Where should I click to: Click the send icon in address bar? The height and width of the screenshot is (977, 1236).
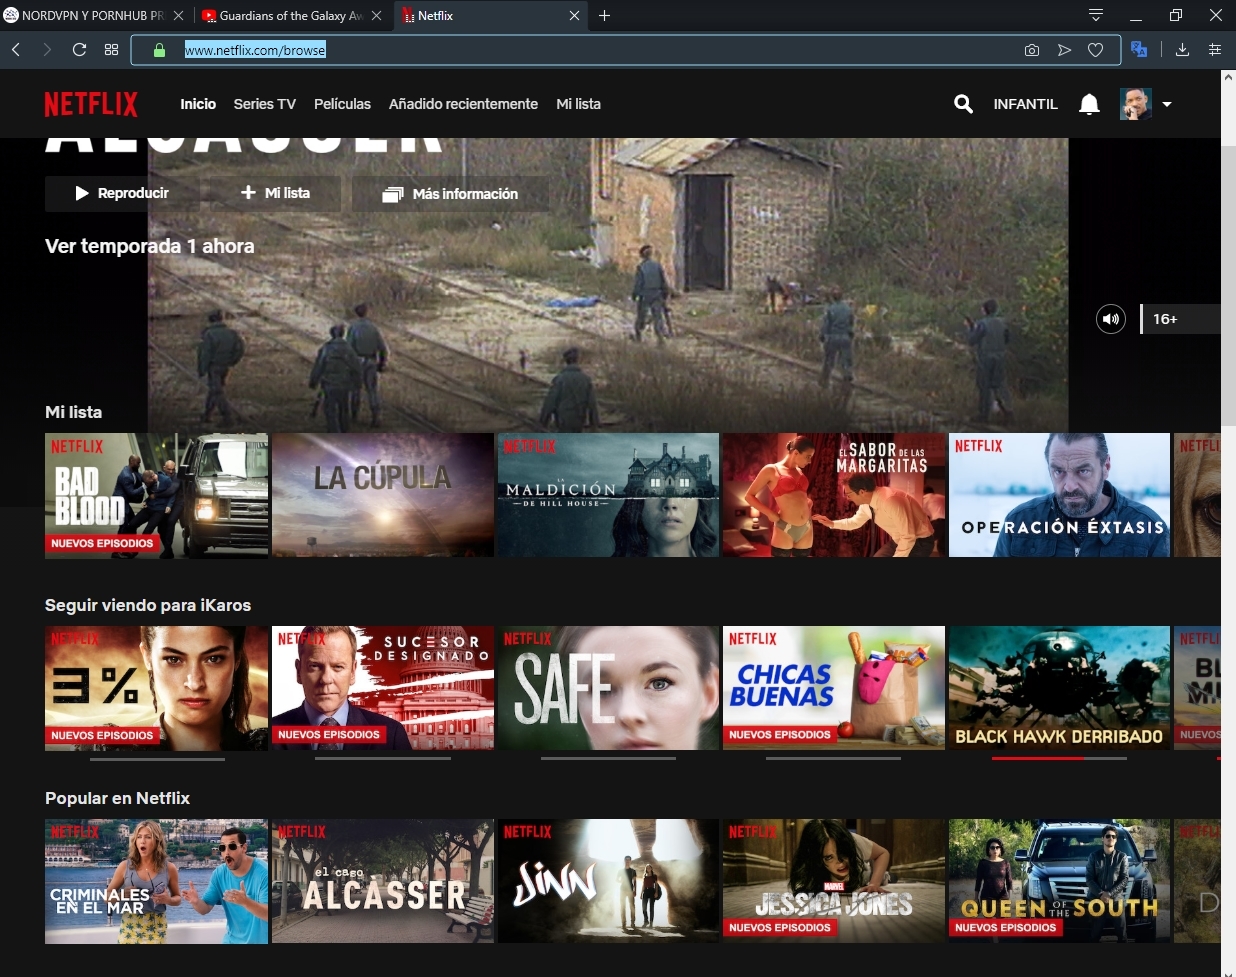coord(1064,50)
